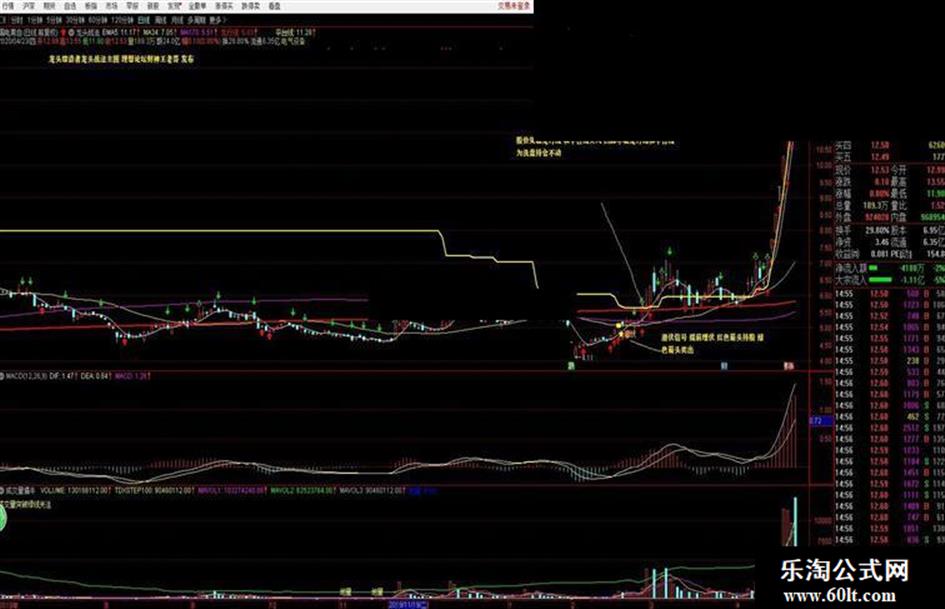Click the 现价 label
This screenshot has height=609, width=945.
(x=843, y=171)
